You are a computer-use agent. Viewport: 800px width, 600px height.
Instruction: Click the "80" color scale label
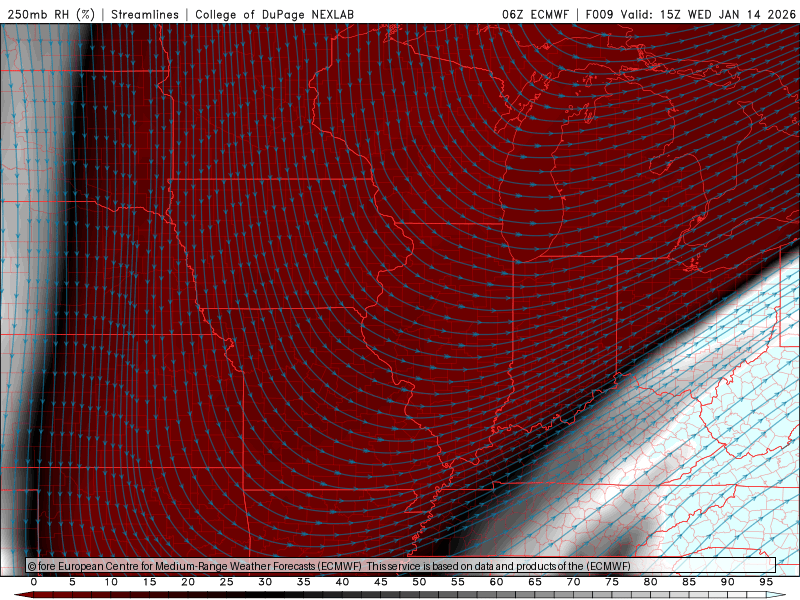pos(651,582)
